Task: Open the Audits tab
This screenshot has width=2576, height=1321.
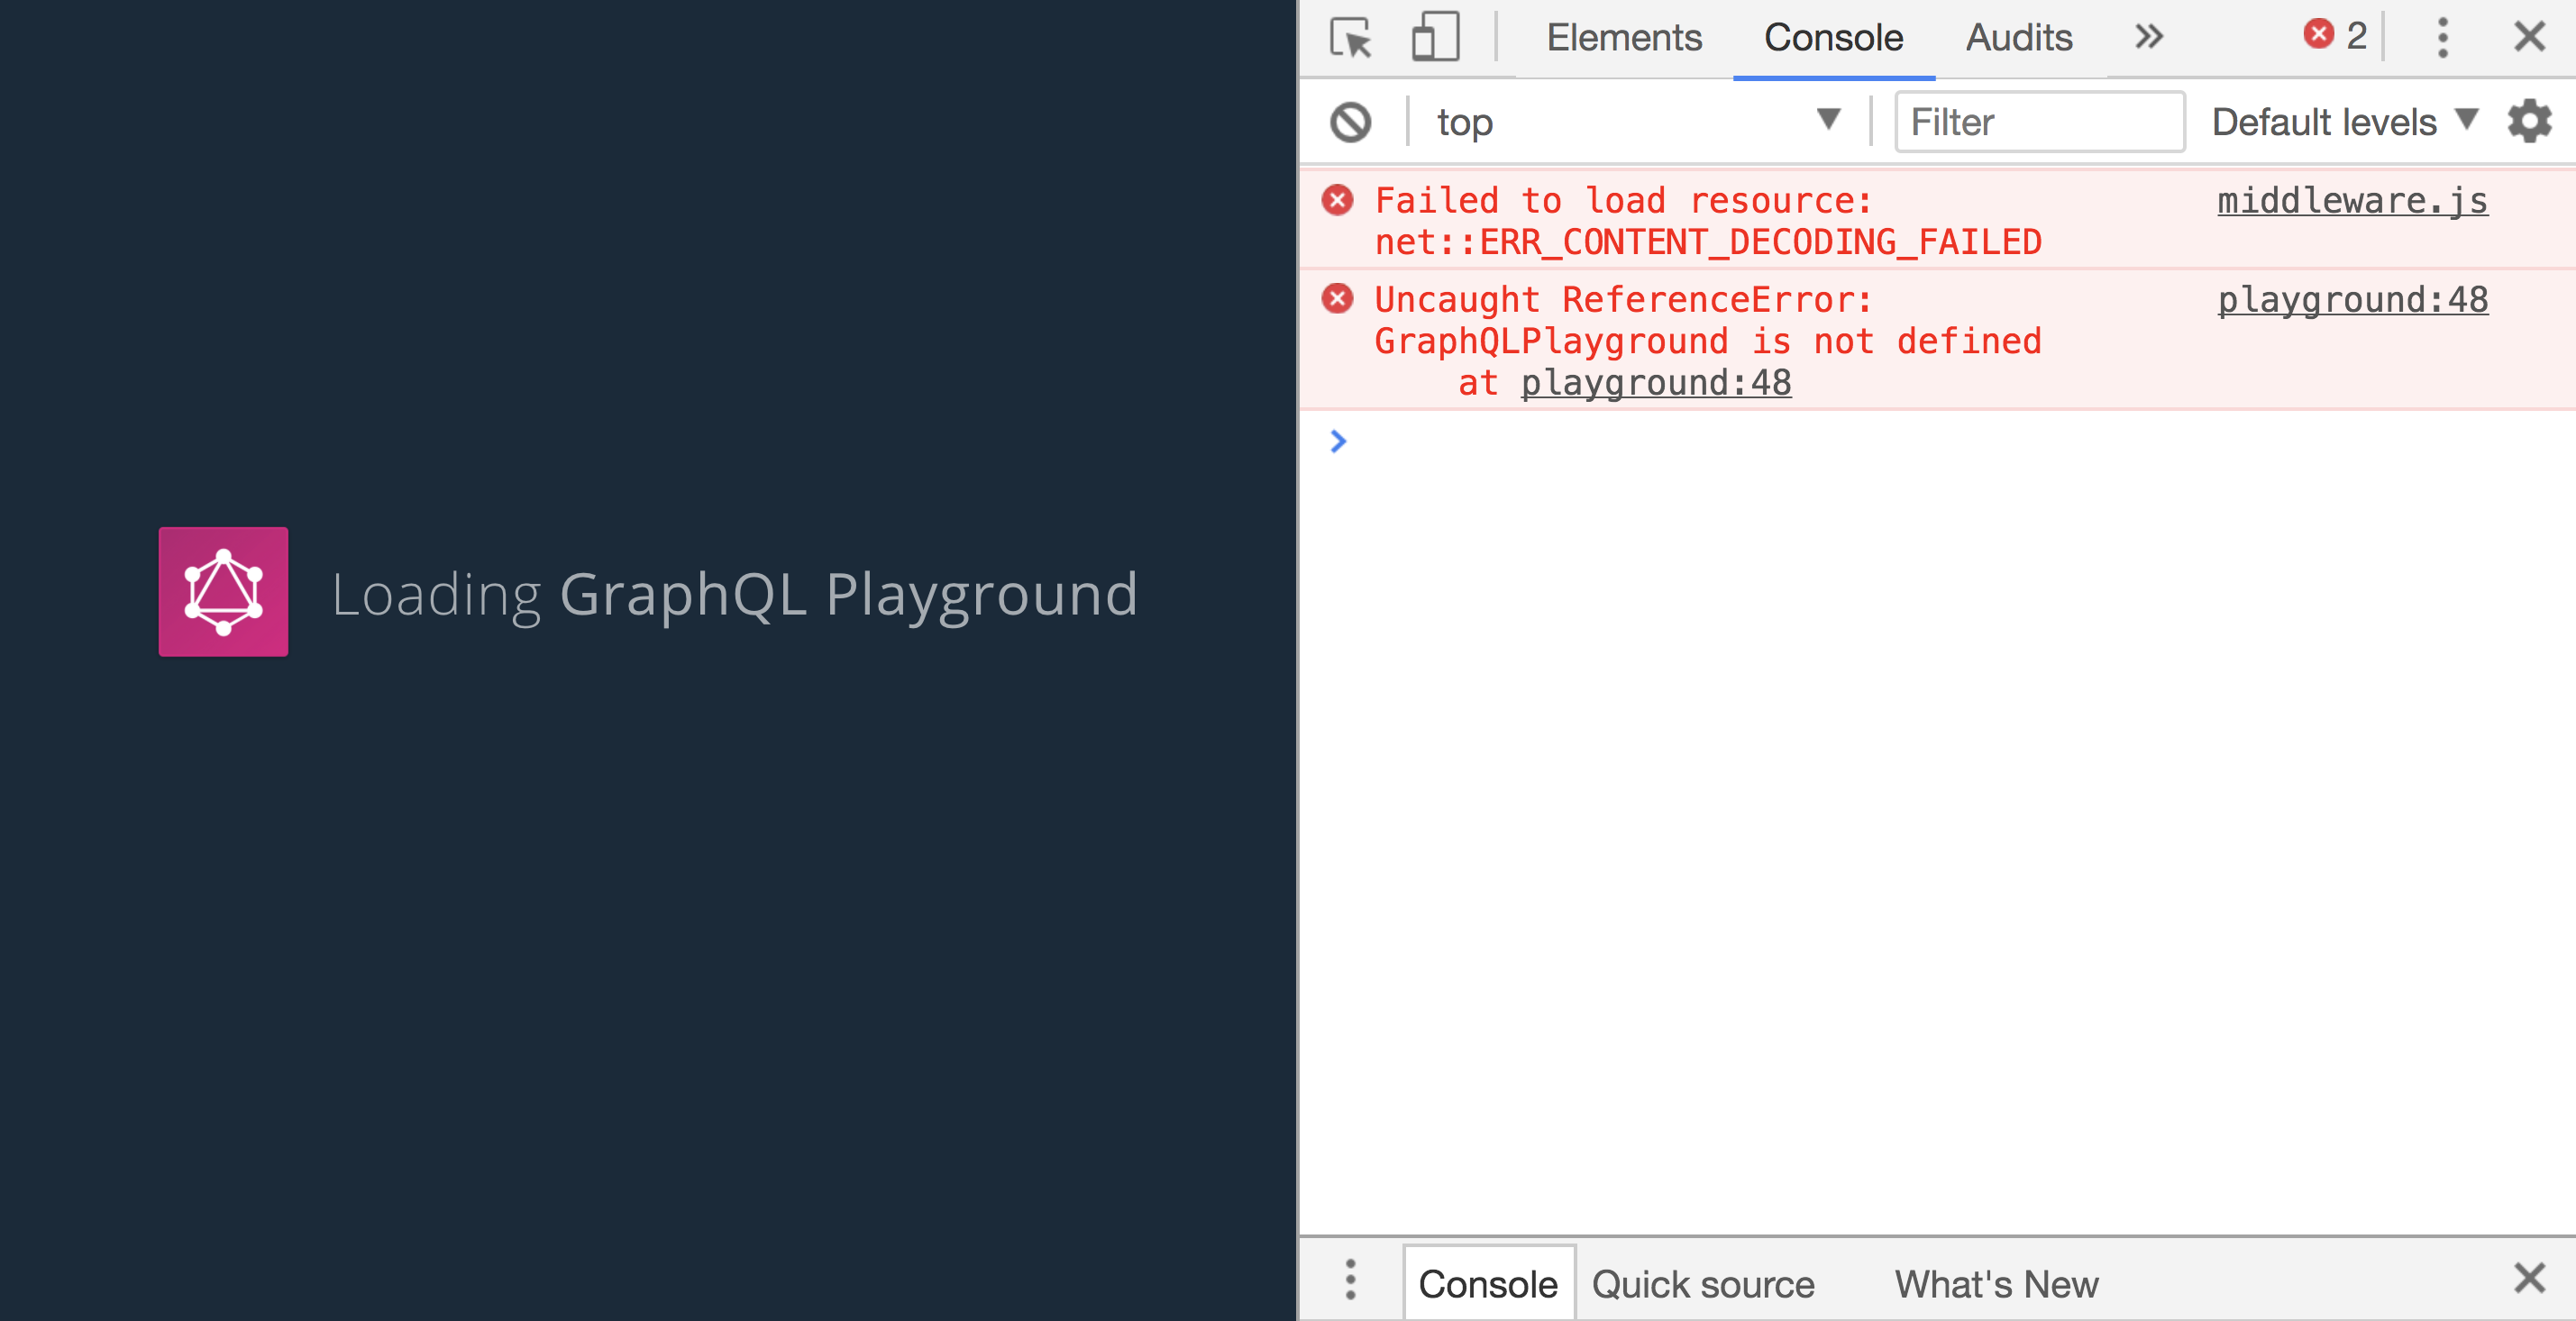Action: 2019,37
